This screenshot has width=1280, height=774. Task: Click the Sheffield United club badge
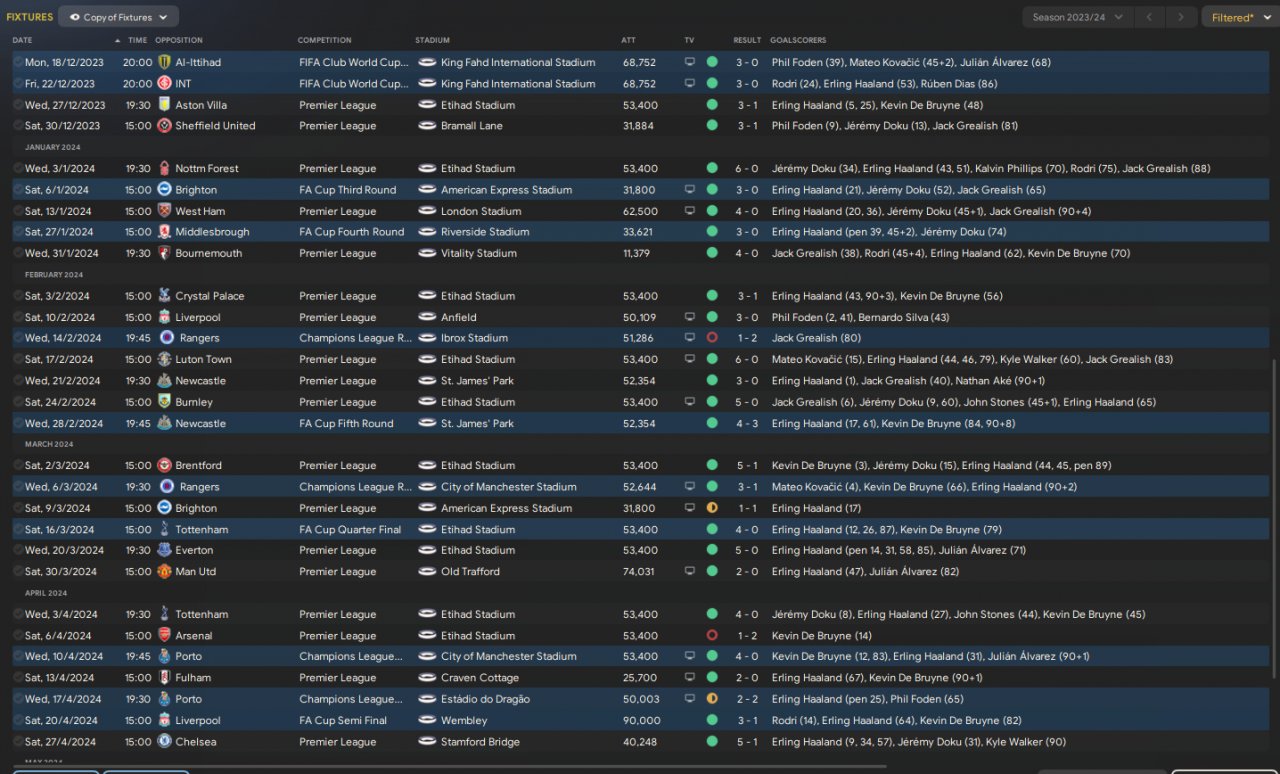164,126
